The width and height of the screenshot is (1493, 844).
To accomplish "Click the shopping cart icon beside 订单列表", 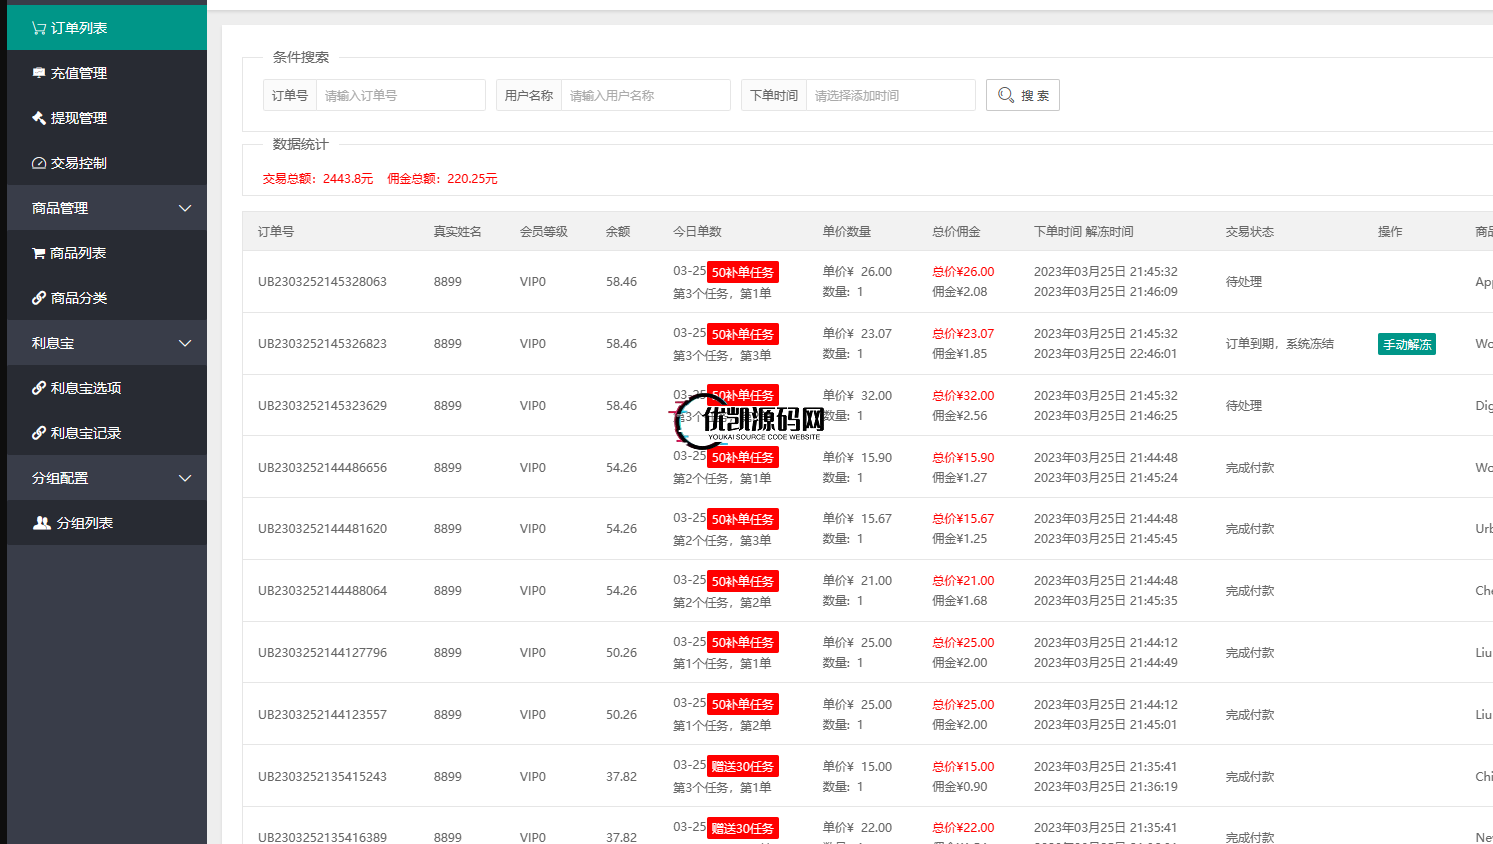I will pos(39,28).
